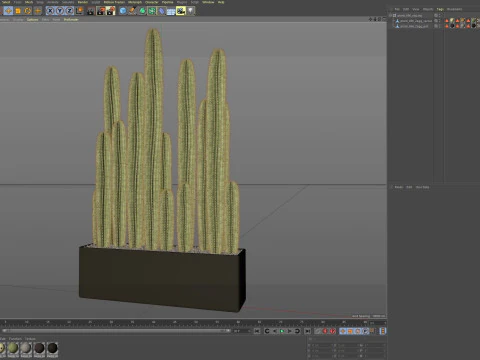Screen dimensions: 480x360
Task: Toggle rotation keyframe recording
Action: click(x=358, y=331)
